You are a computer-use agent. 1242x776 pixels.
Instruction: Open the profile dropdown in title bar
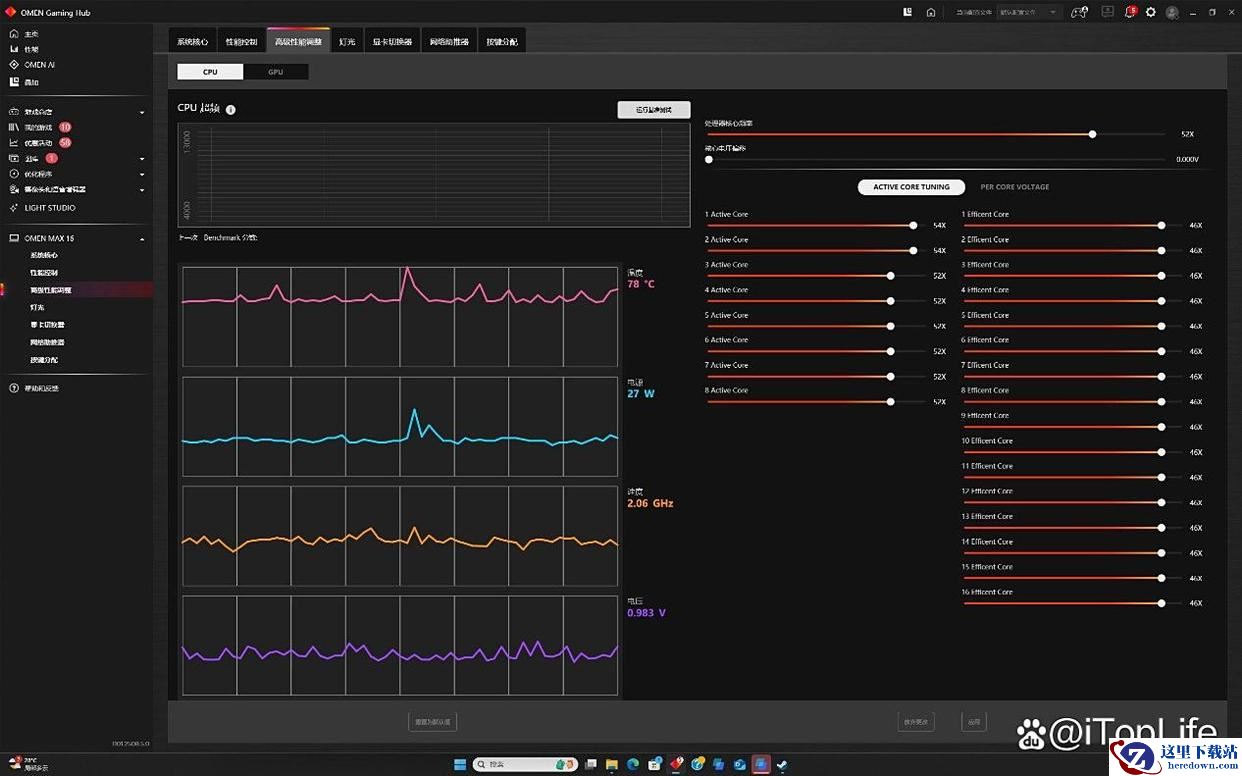click(x=1028, y=12)
